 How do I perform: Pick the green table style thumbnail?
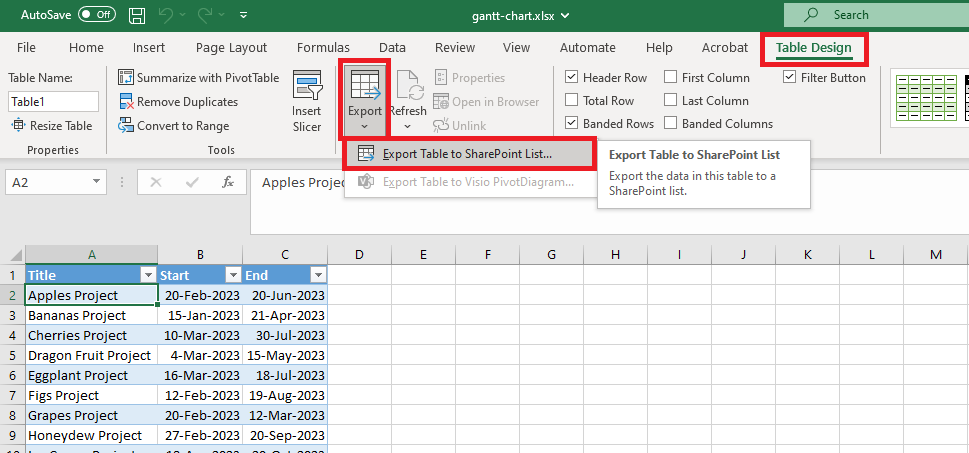click(924, 98)
